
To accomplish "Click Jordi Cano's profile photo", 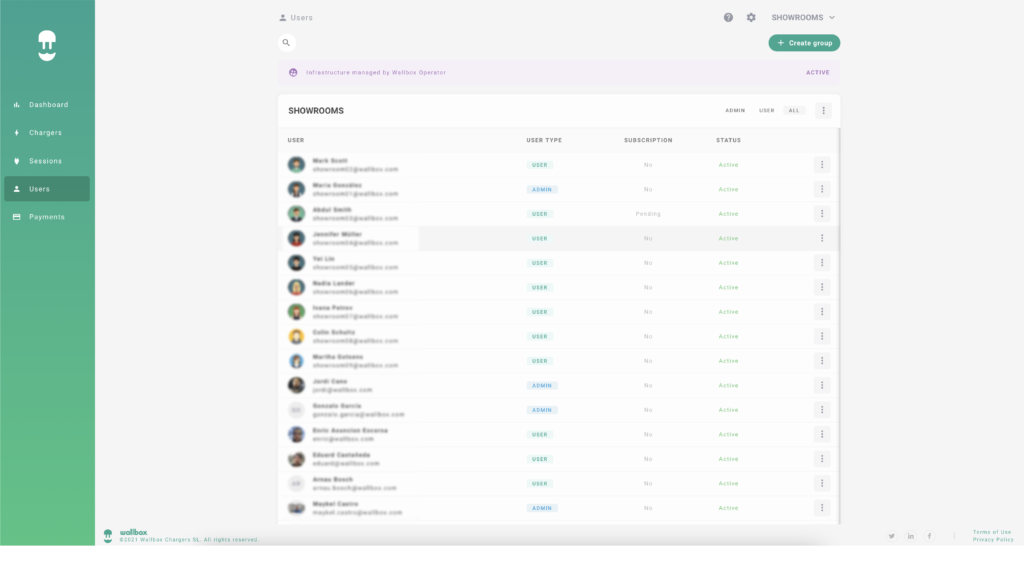I will 296,385.
